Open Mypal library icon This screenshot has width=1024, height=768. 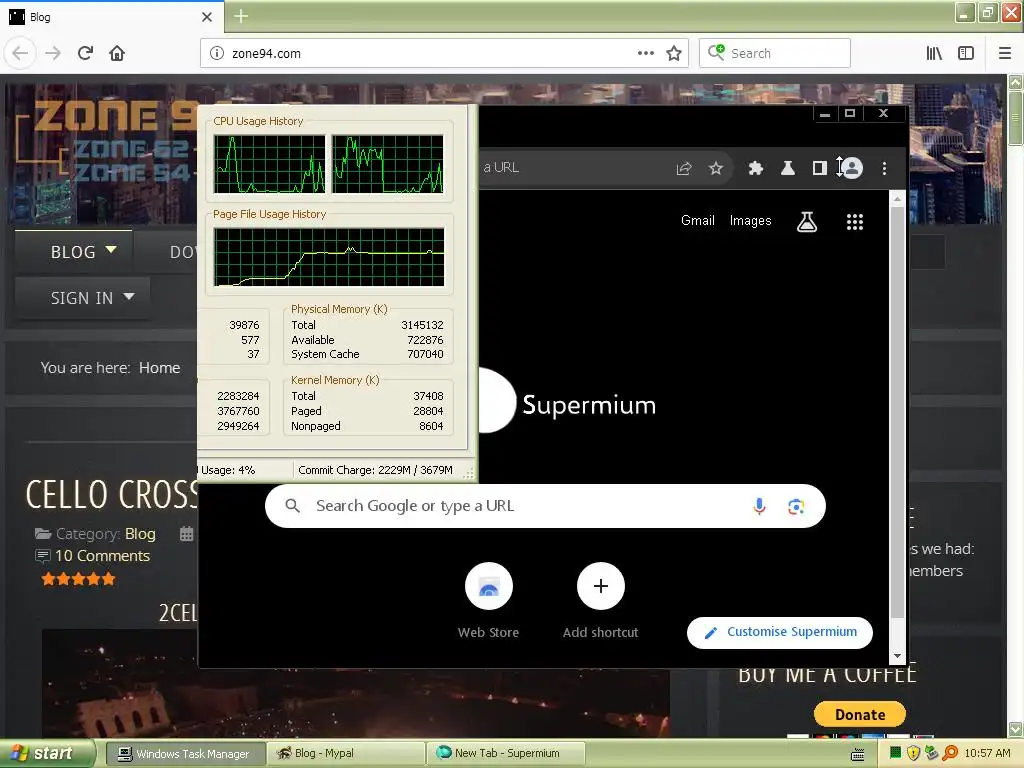point(934,53)
